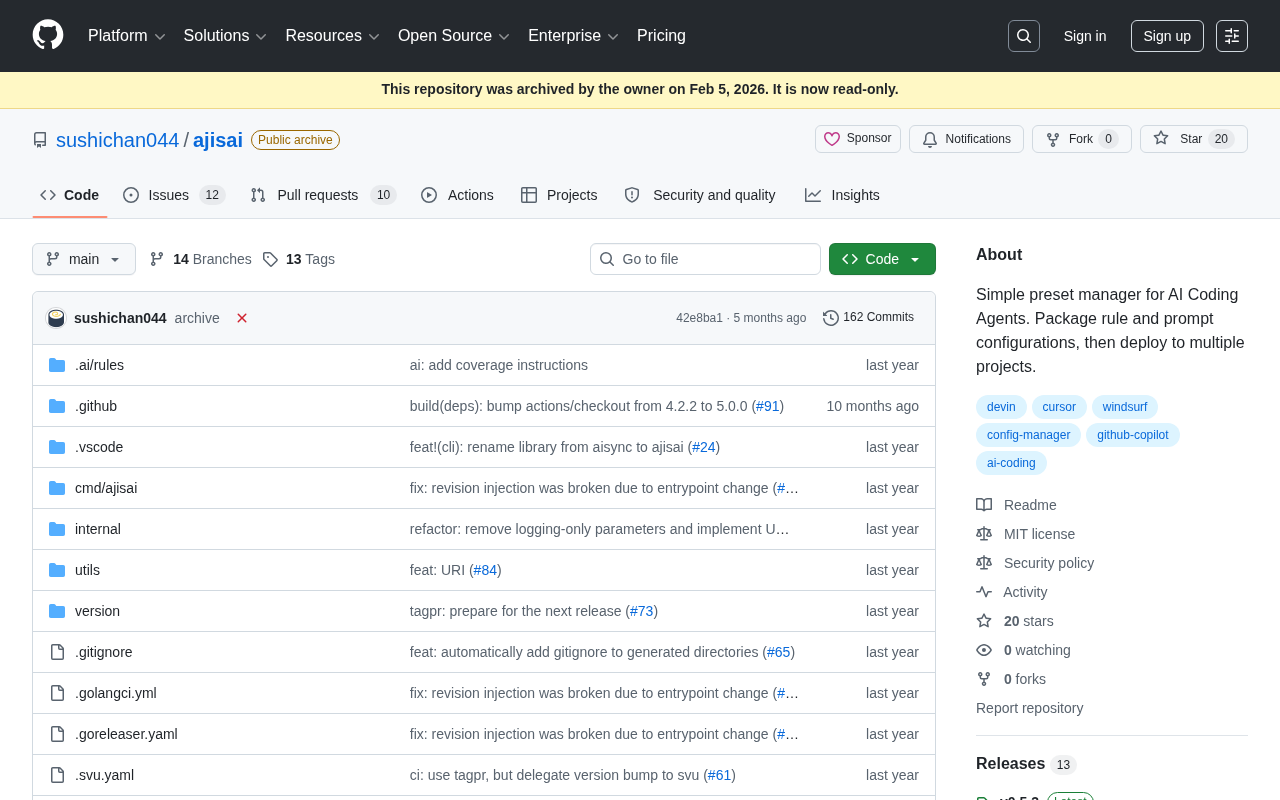Click the Sponsor button
Screen dimensions: 1280x800
[858, 139]
